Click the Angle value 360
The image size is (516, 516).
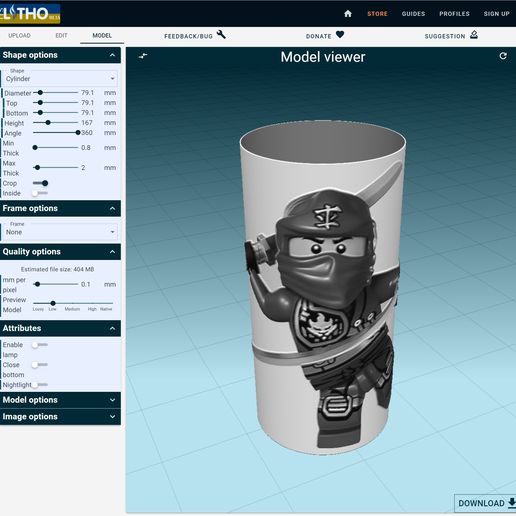[87, 133]
